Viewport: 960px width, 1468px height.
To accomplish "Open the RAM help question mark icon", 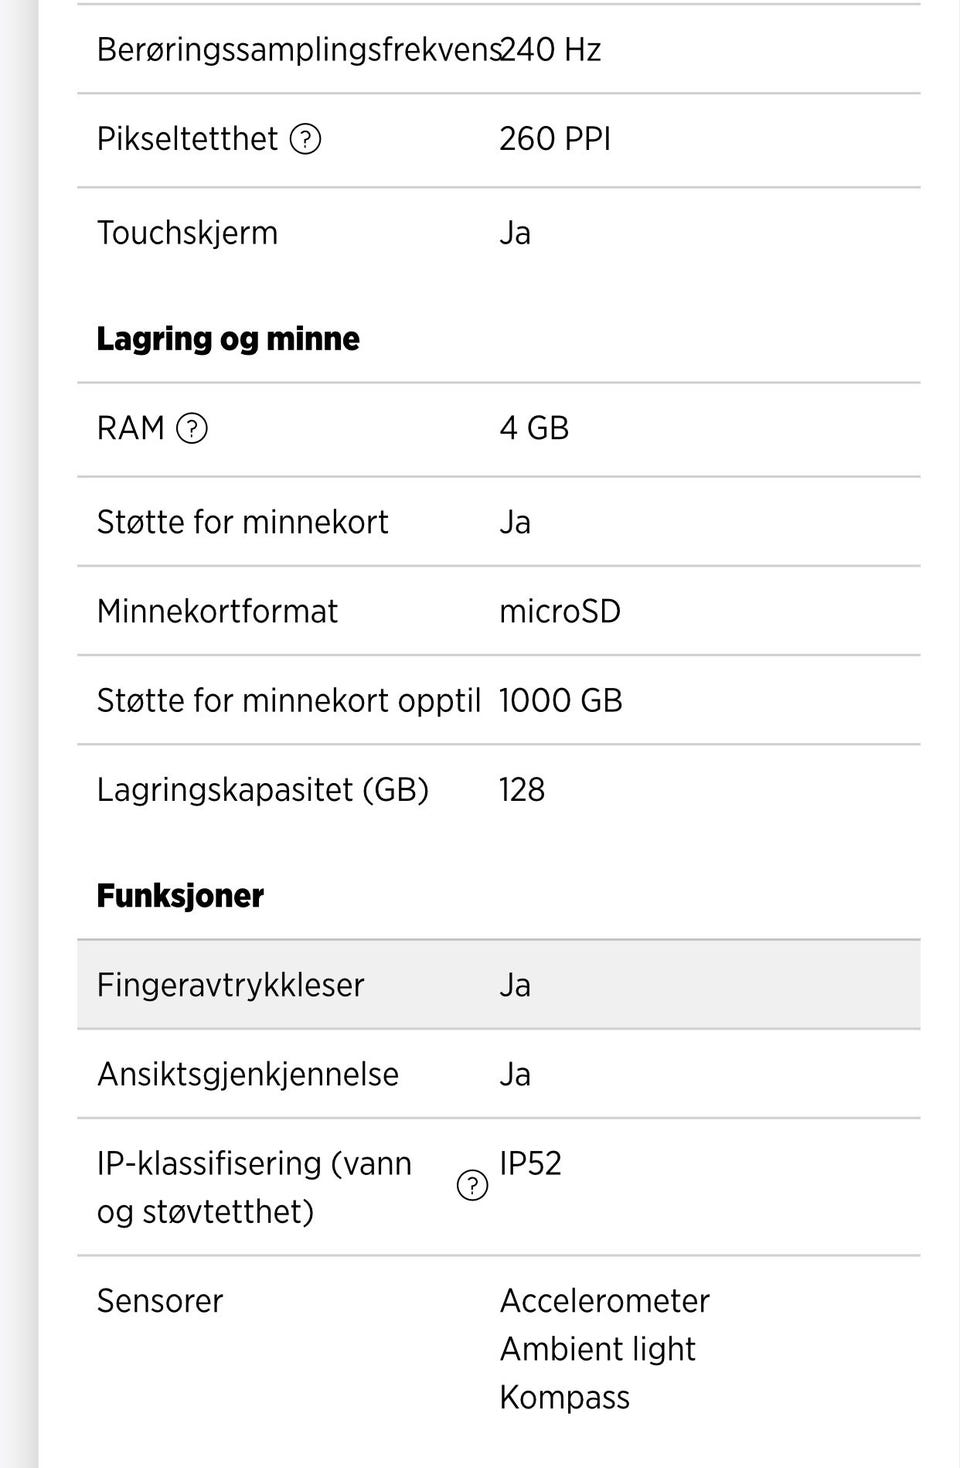I will click(192, 428).
